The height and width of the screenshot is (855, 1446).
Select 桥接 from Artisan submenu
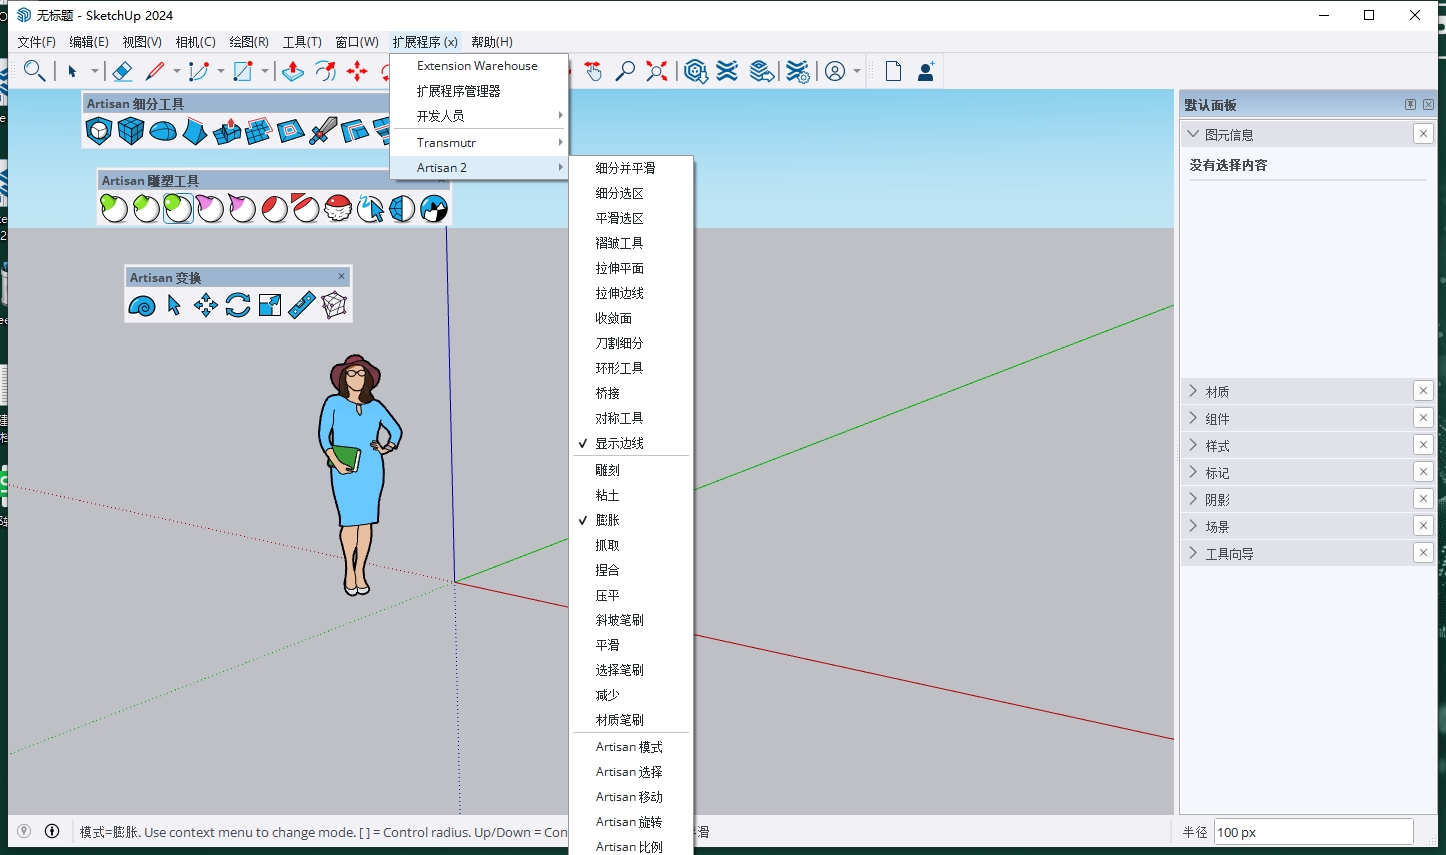pyautogui.click(x=631, y=393)
